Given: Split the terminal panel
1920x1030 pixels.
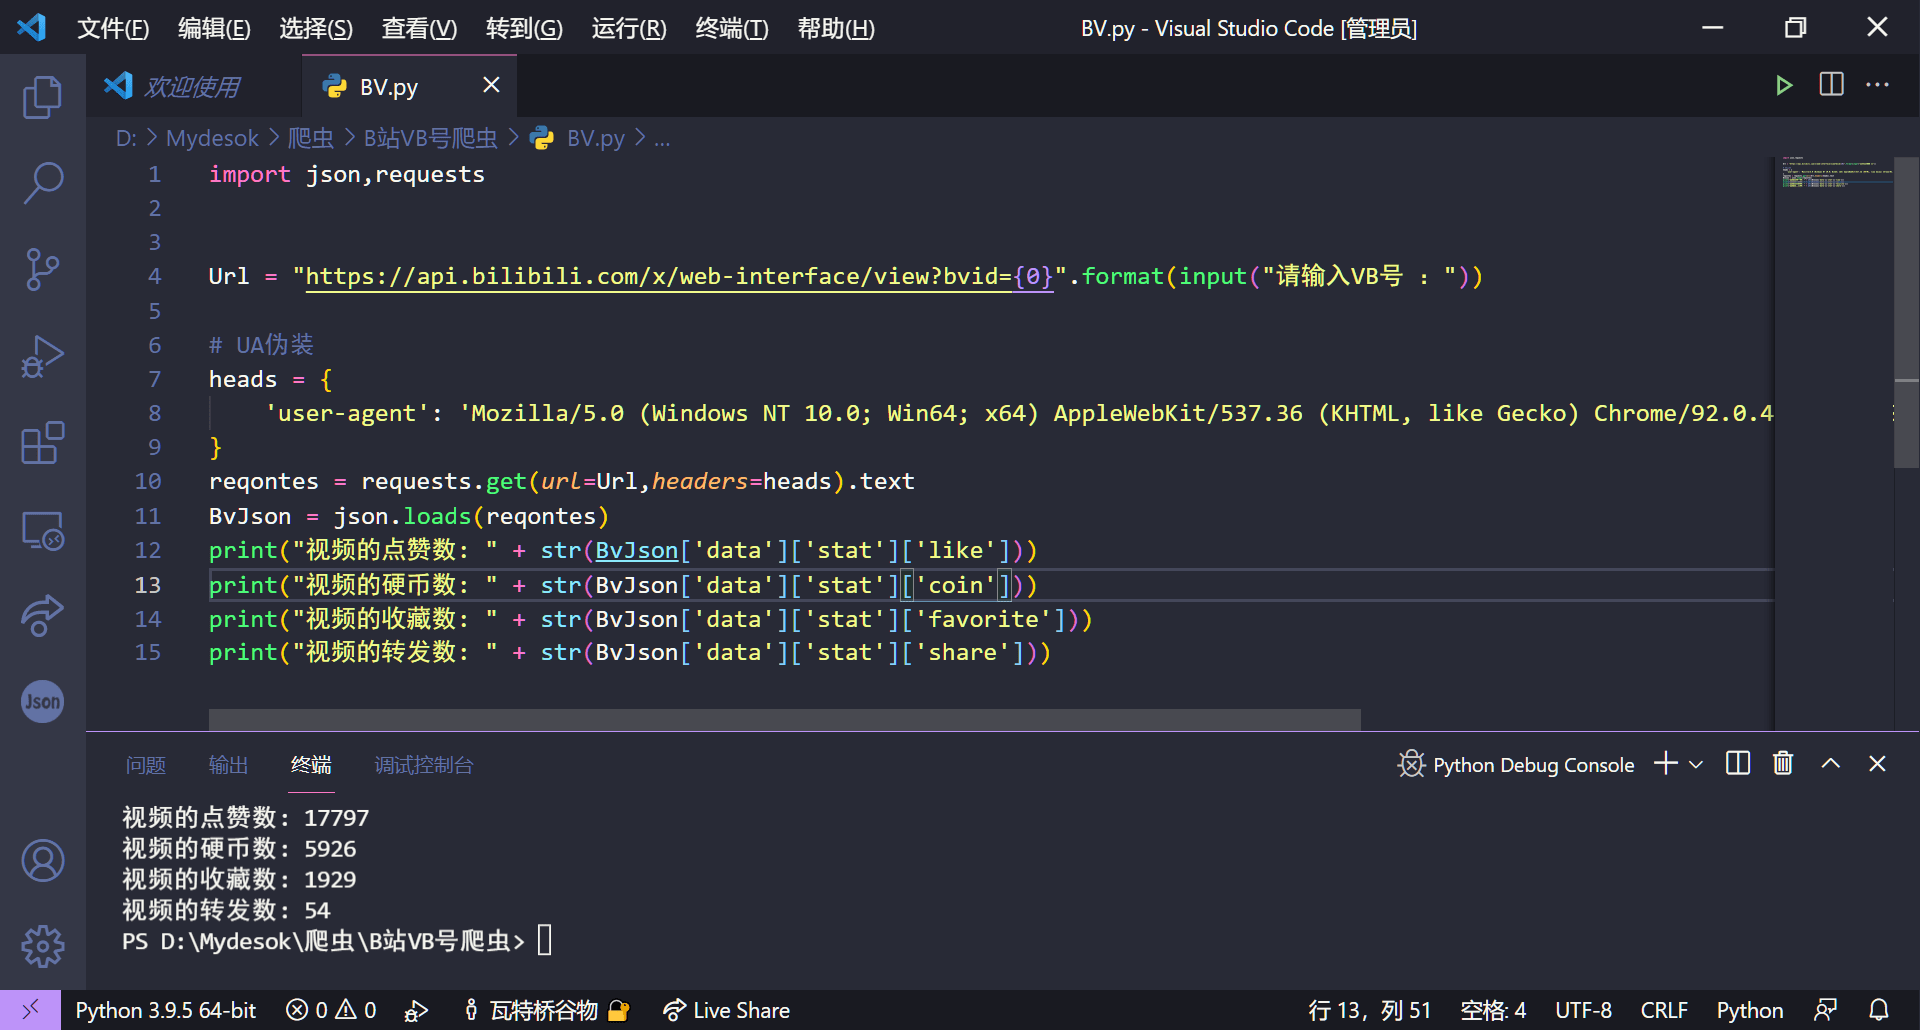Looking at the screenshot, I should [1738, 764].
